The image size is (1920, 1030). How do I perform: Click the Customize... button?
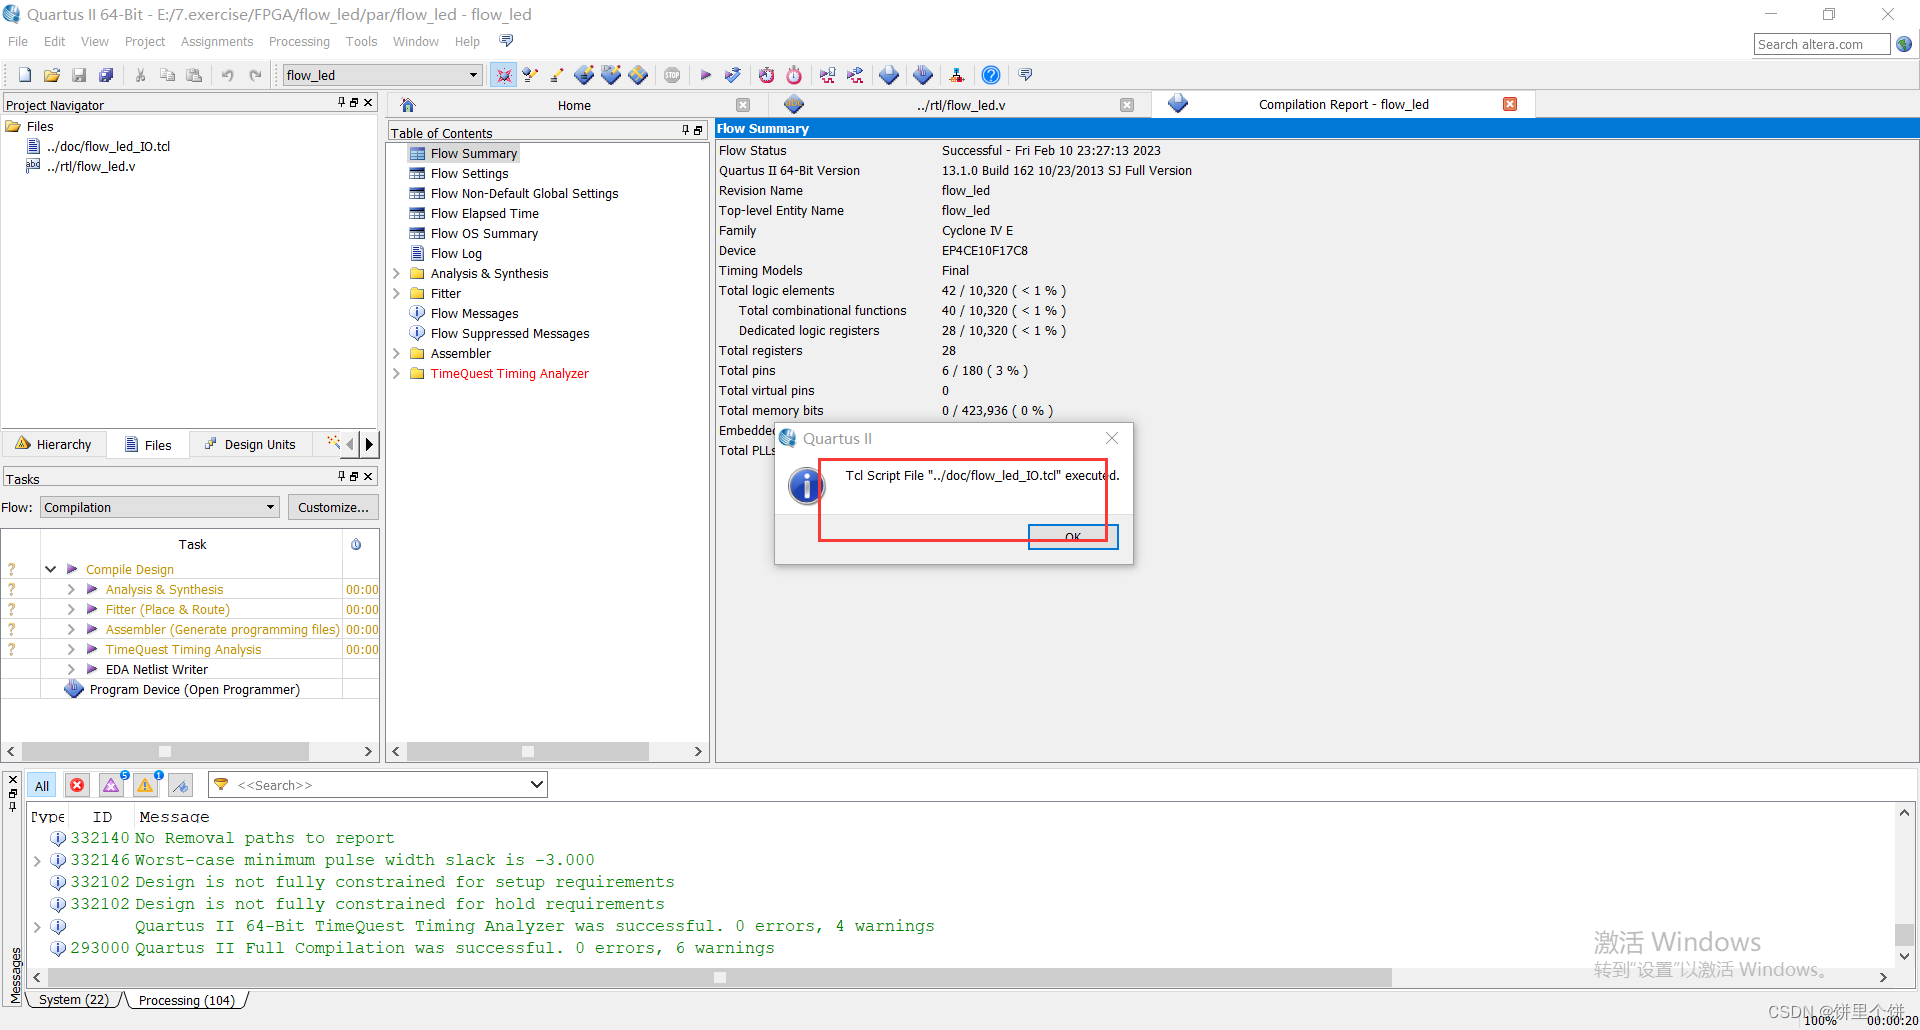[333, 507]
